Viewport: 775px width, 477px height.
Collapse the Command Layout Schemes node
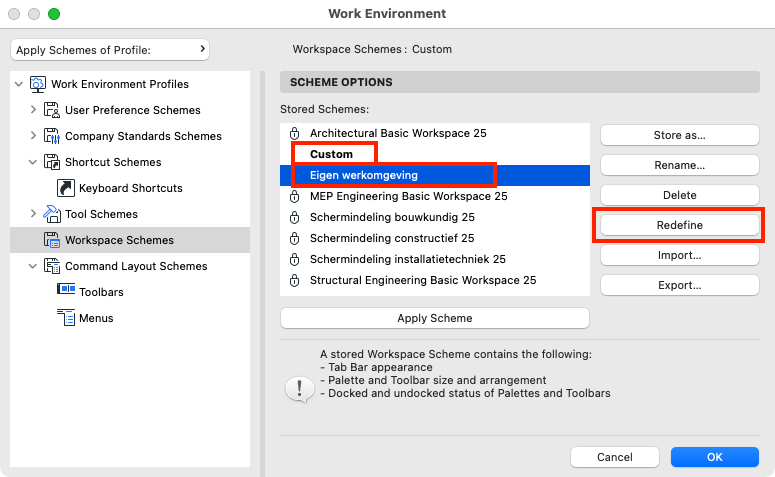(33, 266)
